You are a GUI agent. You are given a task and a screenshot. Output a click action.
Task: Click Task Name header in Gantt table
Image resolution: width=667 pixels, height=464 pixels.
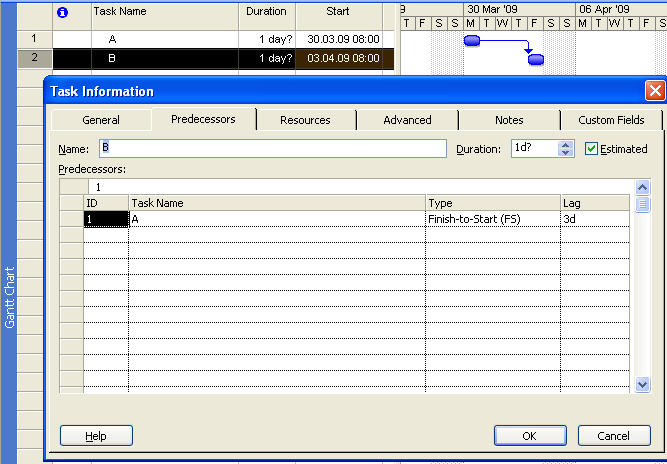tap(165, 16)
